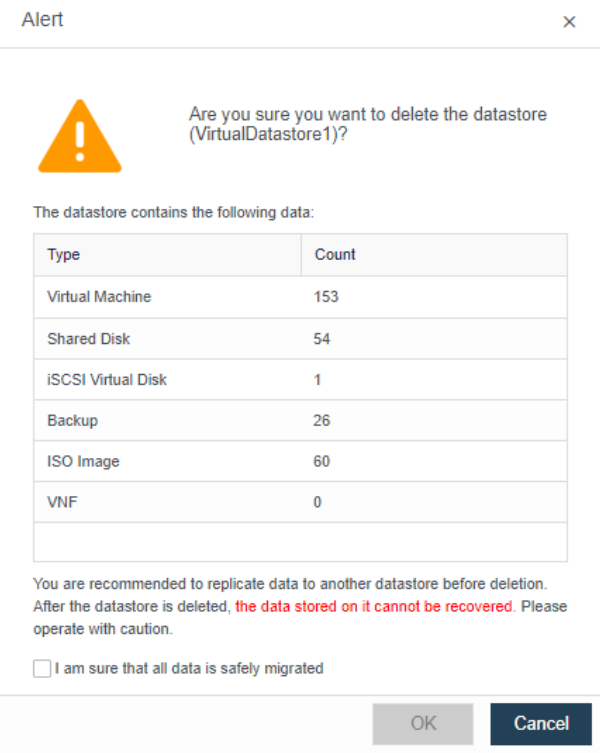Click the Shared Disk count value 54
This screenshot has height=753, width=600.
coord(322,339)
